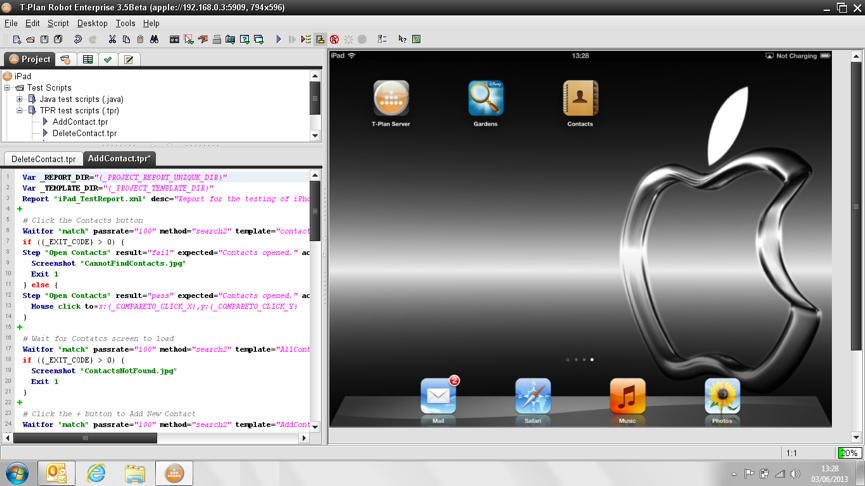The image size is (865, 486).
Task: Tap Gardens app on iPad screen
Action: (485, 98)
